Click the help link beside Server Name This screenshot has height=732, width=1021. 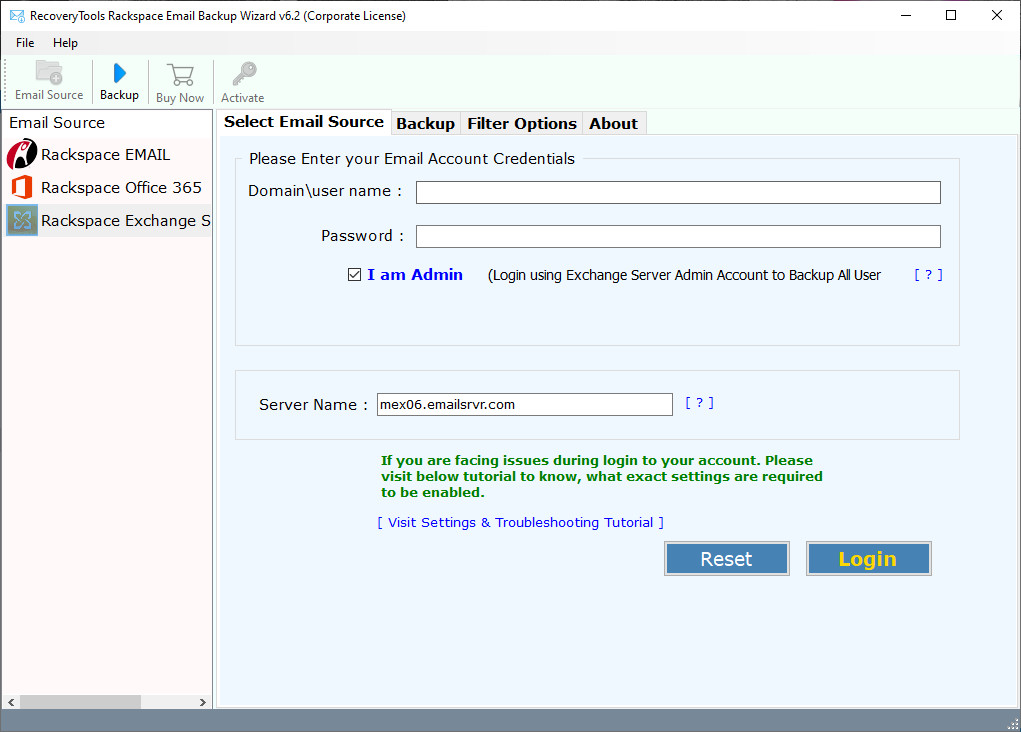click(699, 403)
